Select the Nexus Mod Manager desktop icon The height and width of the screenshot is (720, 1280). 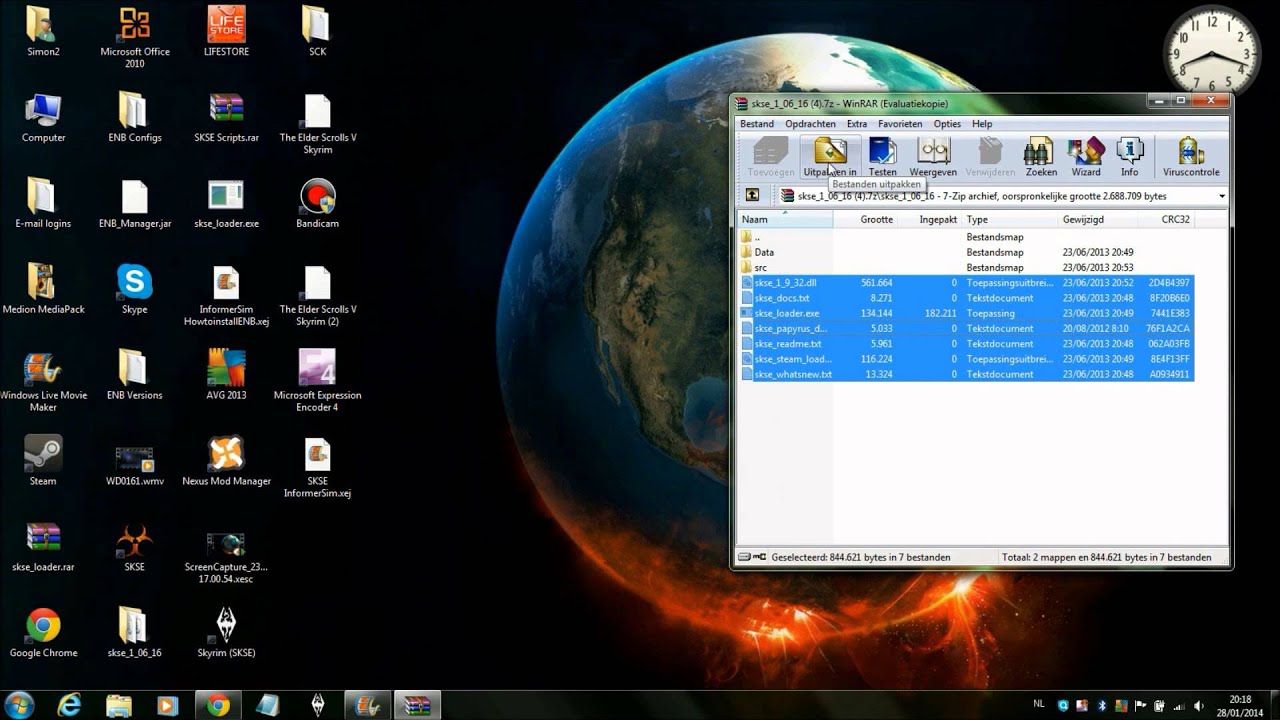coord(227,461)
